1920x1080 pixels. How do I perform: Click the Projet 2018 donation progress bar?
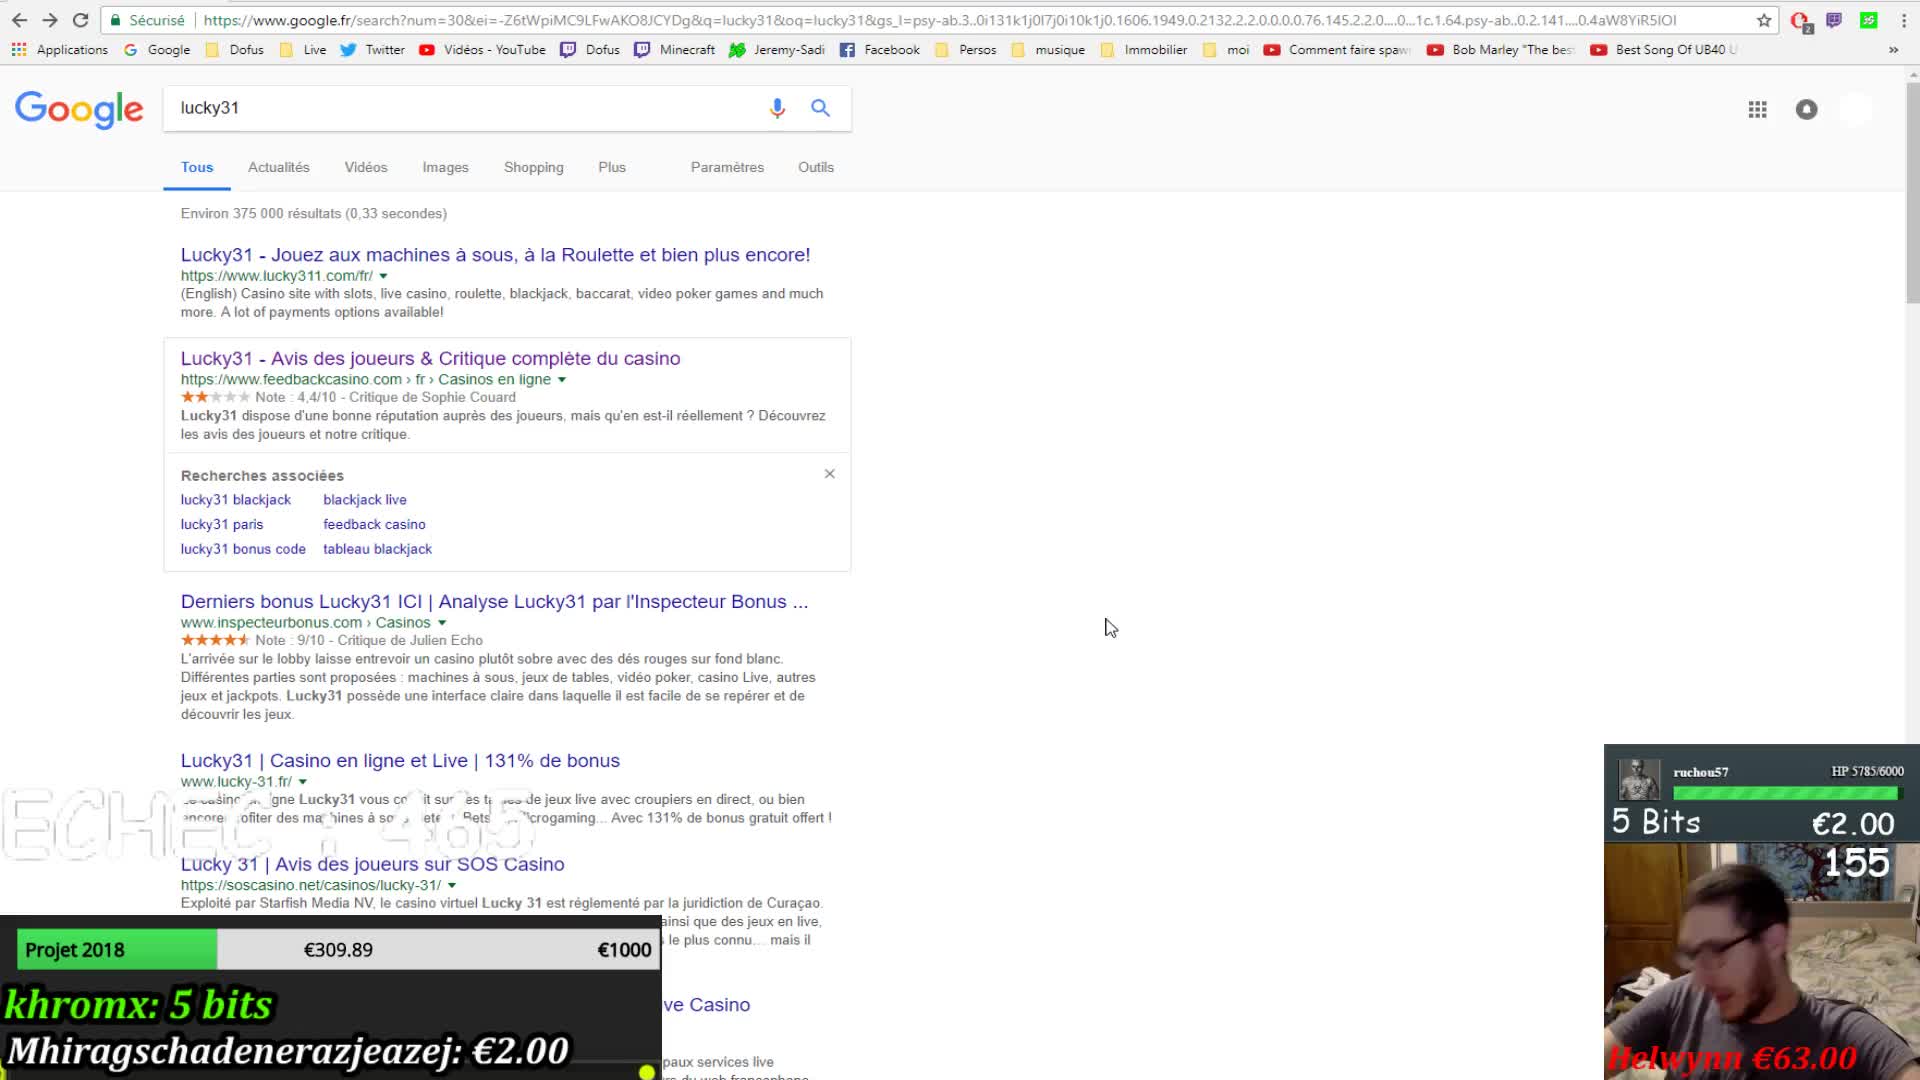(337, 950)
